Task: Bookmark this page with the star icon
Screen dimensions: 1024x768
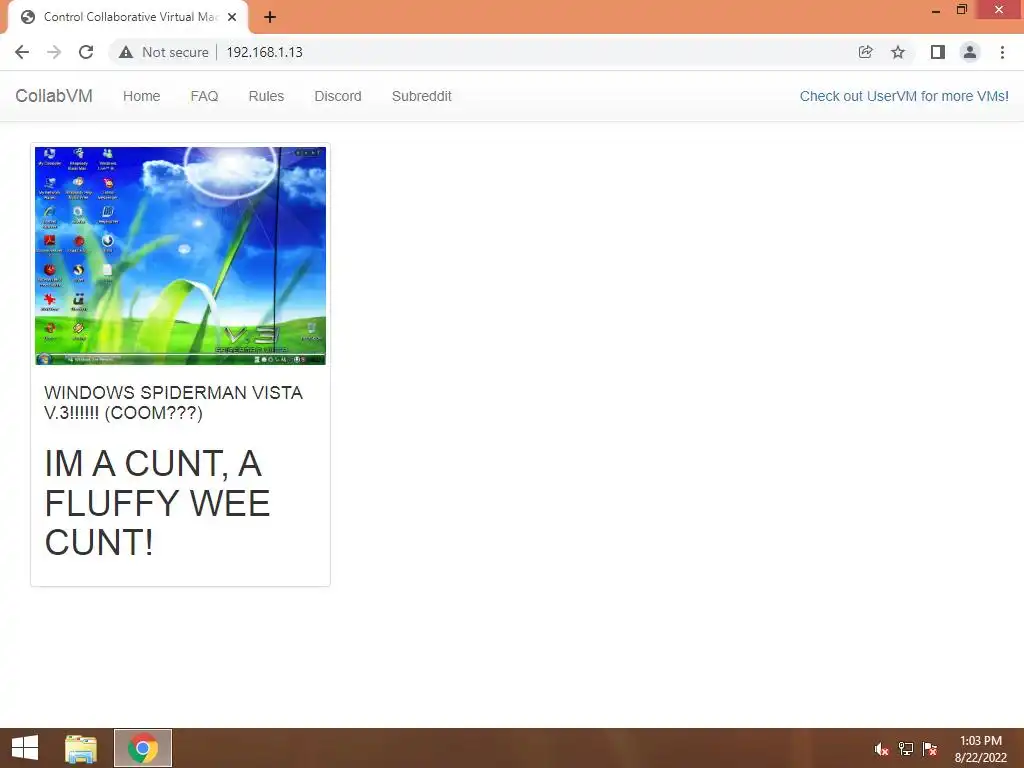Action: (x=898, y=52)
